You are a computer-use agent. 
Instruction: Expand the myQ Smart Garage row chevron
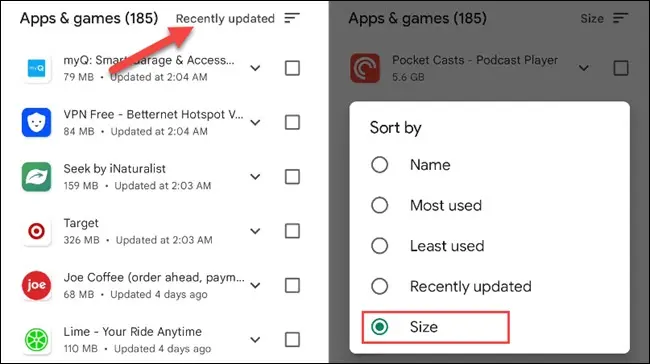tap(255, 68)
